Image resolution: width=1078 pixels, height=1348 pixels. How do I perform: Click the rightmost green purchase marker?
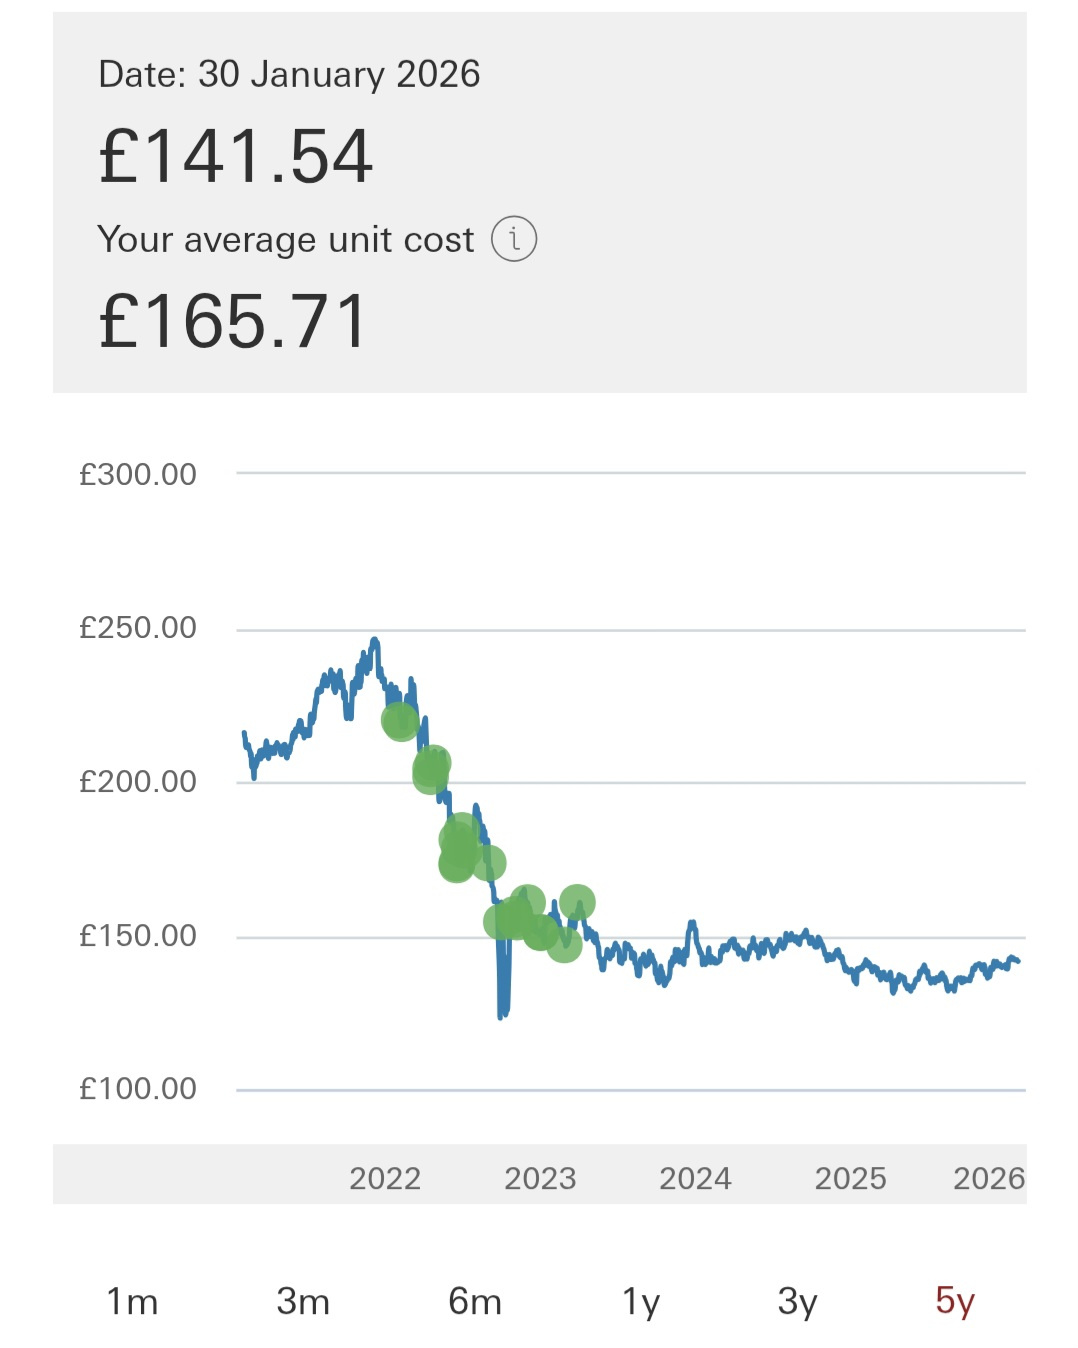(577, 902)
